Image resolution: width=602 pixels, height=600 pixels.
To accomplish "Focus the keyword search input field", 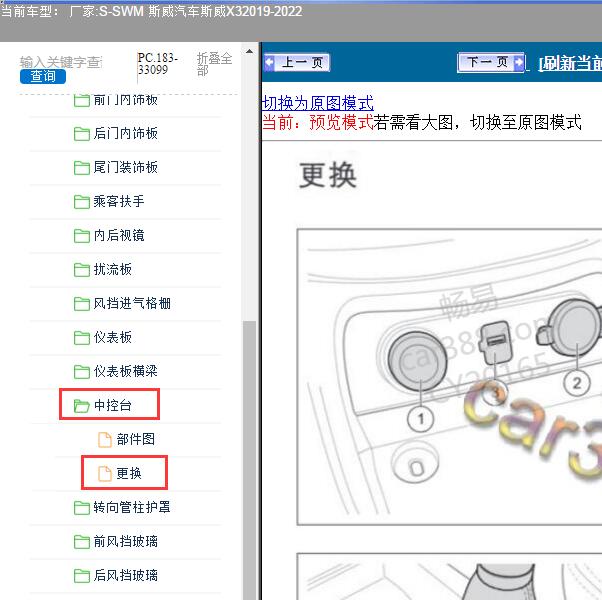I will (61, 62).
